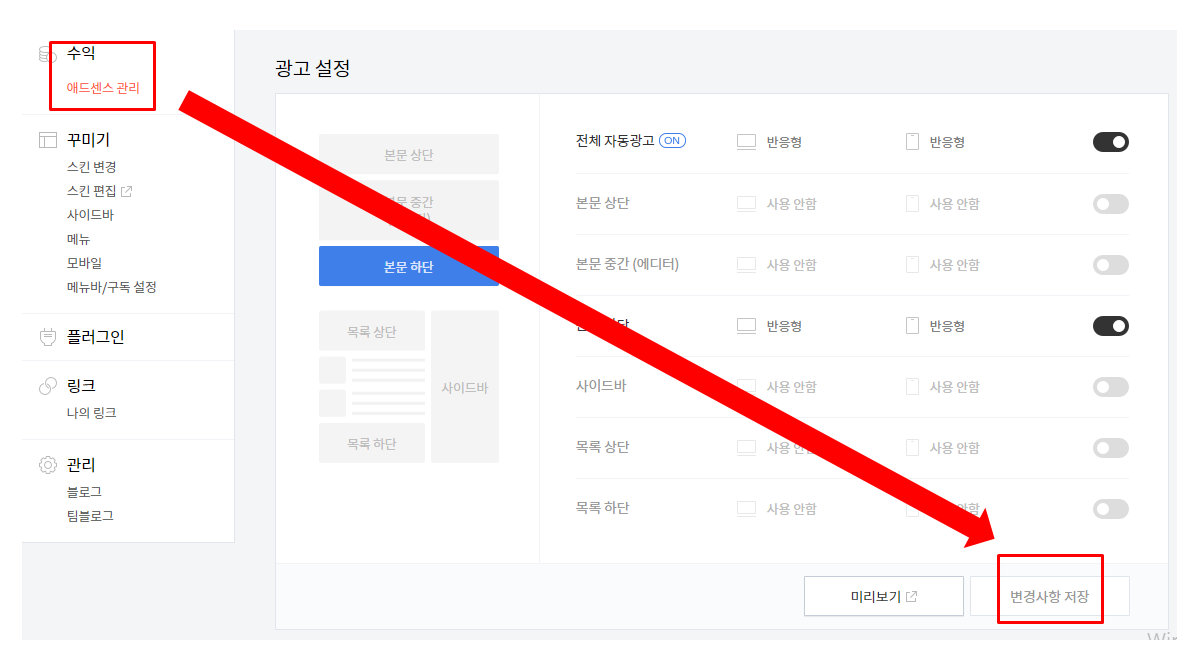Image resolution: width=1200 pixels, height=671 pixels.
Task: Click the coins icon beside 수익
Action: pyautogui.click(x=46, y=52)
